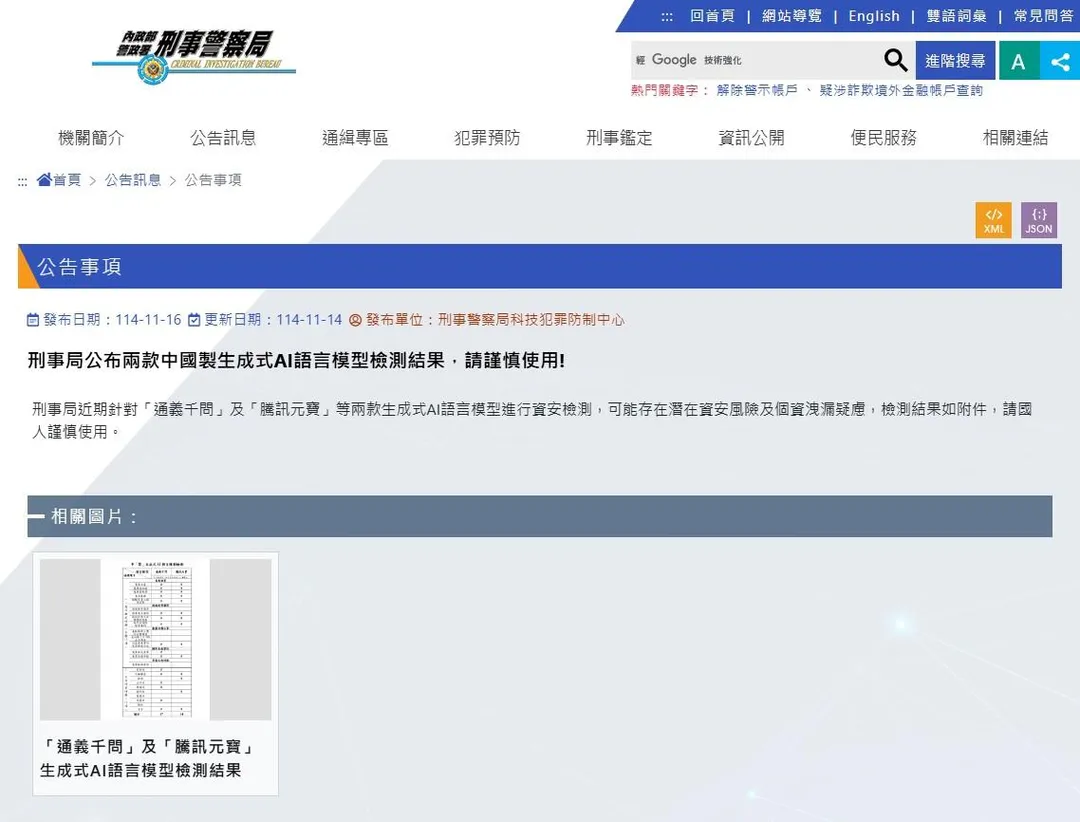Open the 網站導覽 sitemap link

click(792, 16)
